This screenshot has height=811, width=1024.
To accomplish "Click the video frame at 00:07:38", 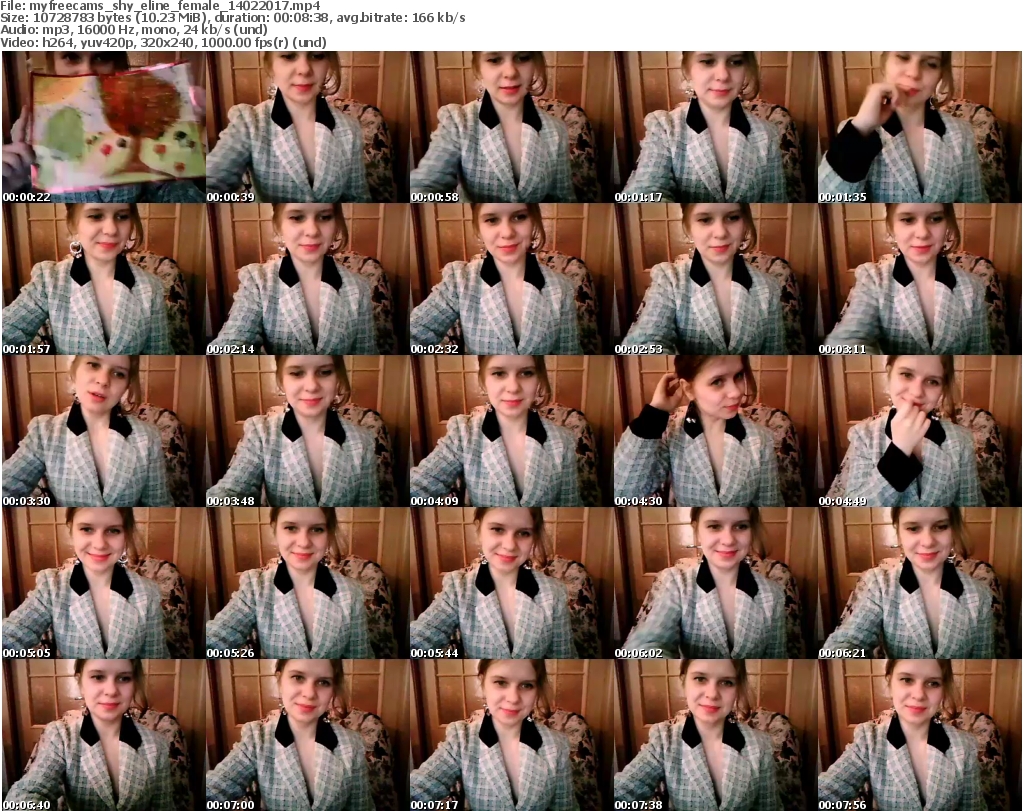I will point(716,735).
